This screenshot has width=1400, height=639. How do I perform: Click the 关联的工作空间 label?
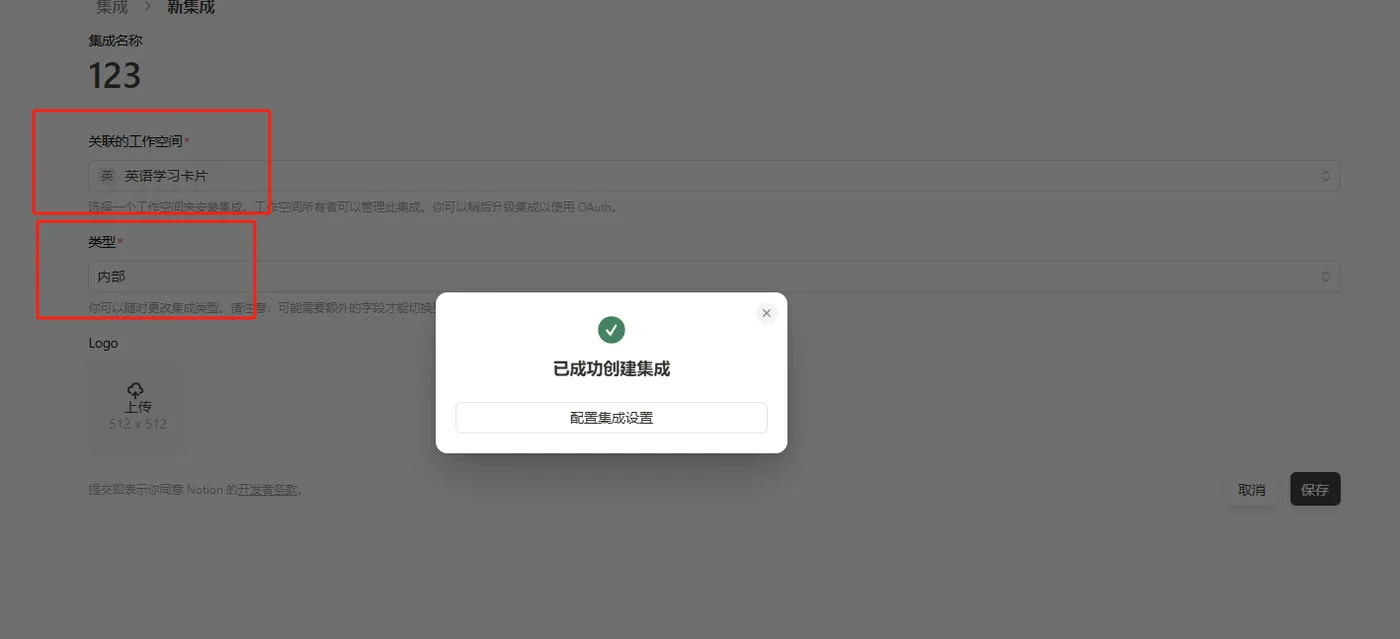(135, 142)
